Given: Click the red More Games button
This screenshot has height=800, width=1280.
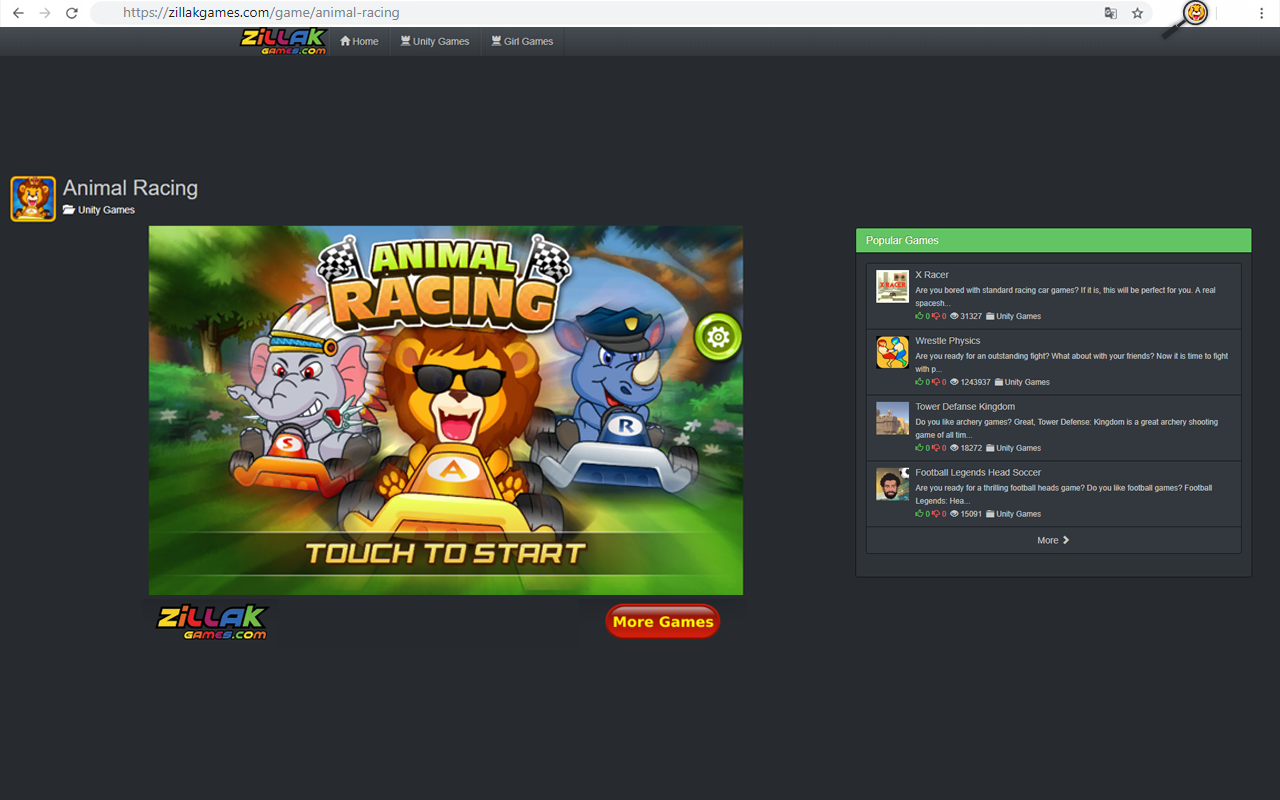Looking at the screenshot, I should [x=662, y=621].
